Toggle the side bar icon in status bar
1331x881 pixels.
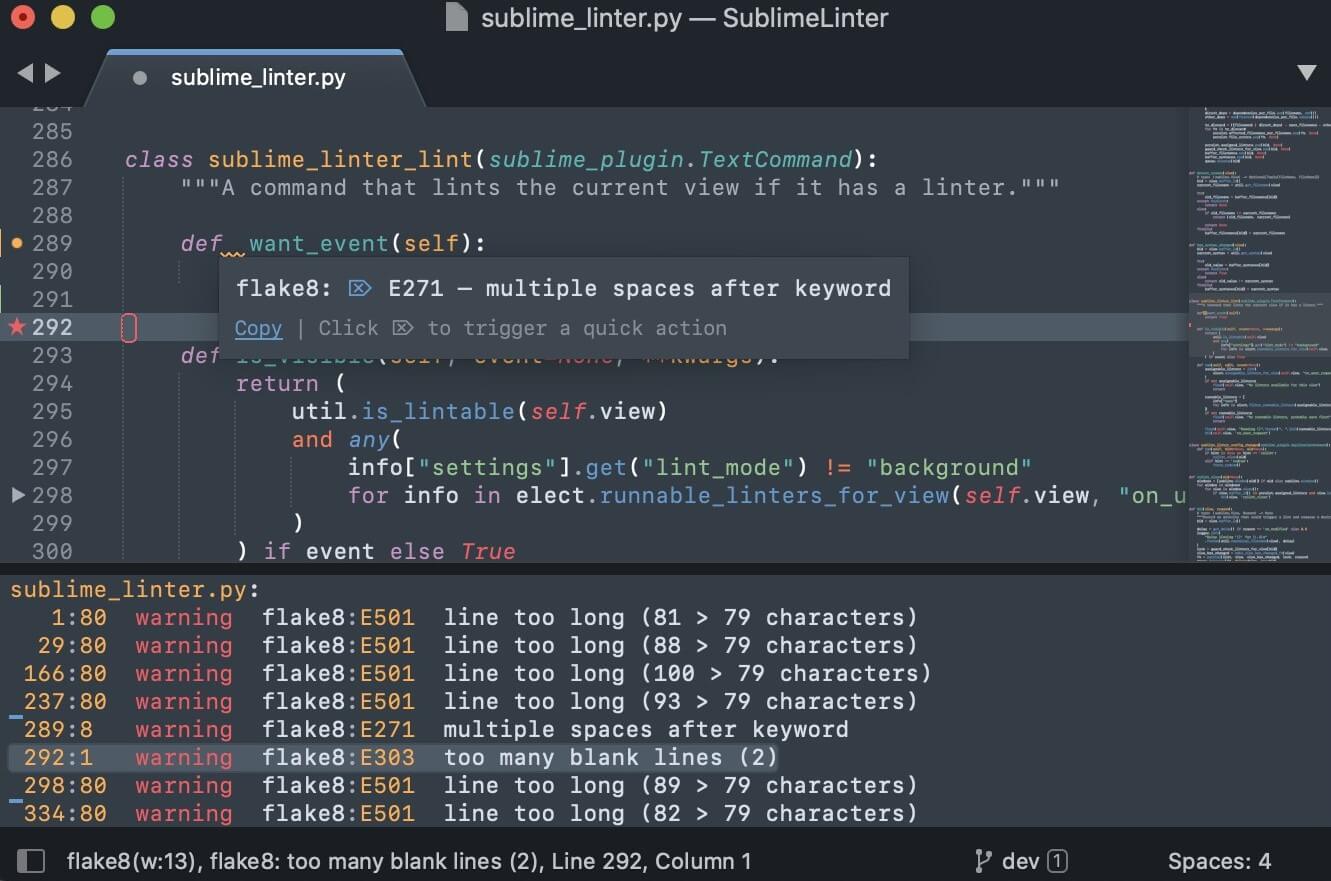(31, 861)
